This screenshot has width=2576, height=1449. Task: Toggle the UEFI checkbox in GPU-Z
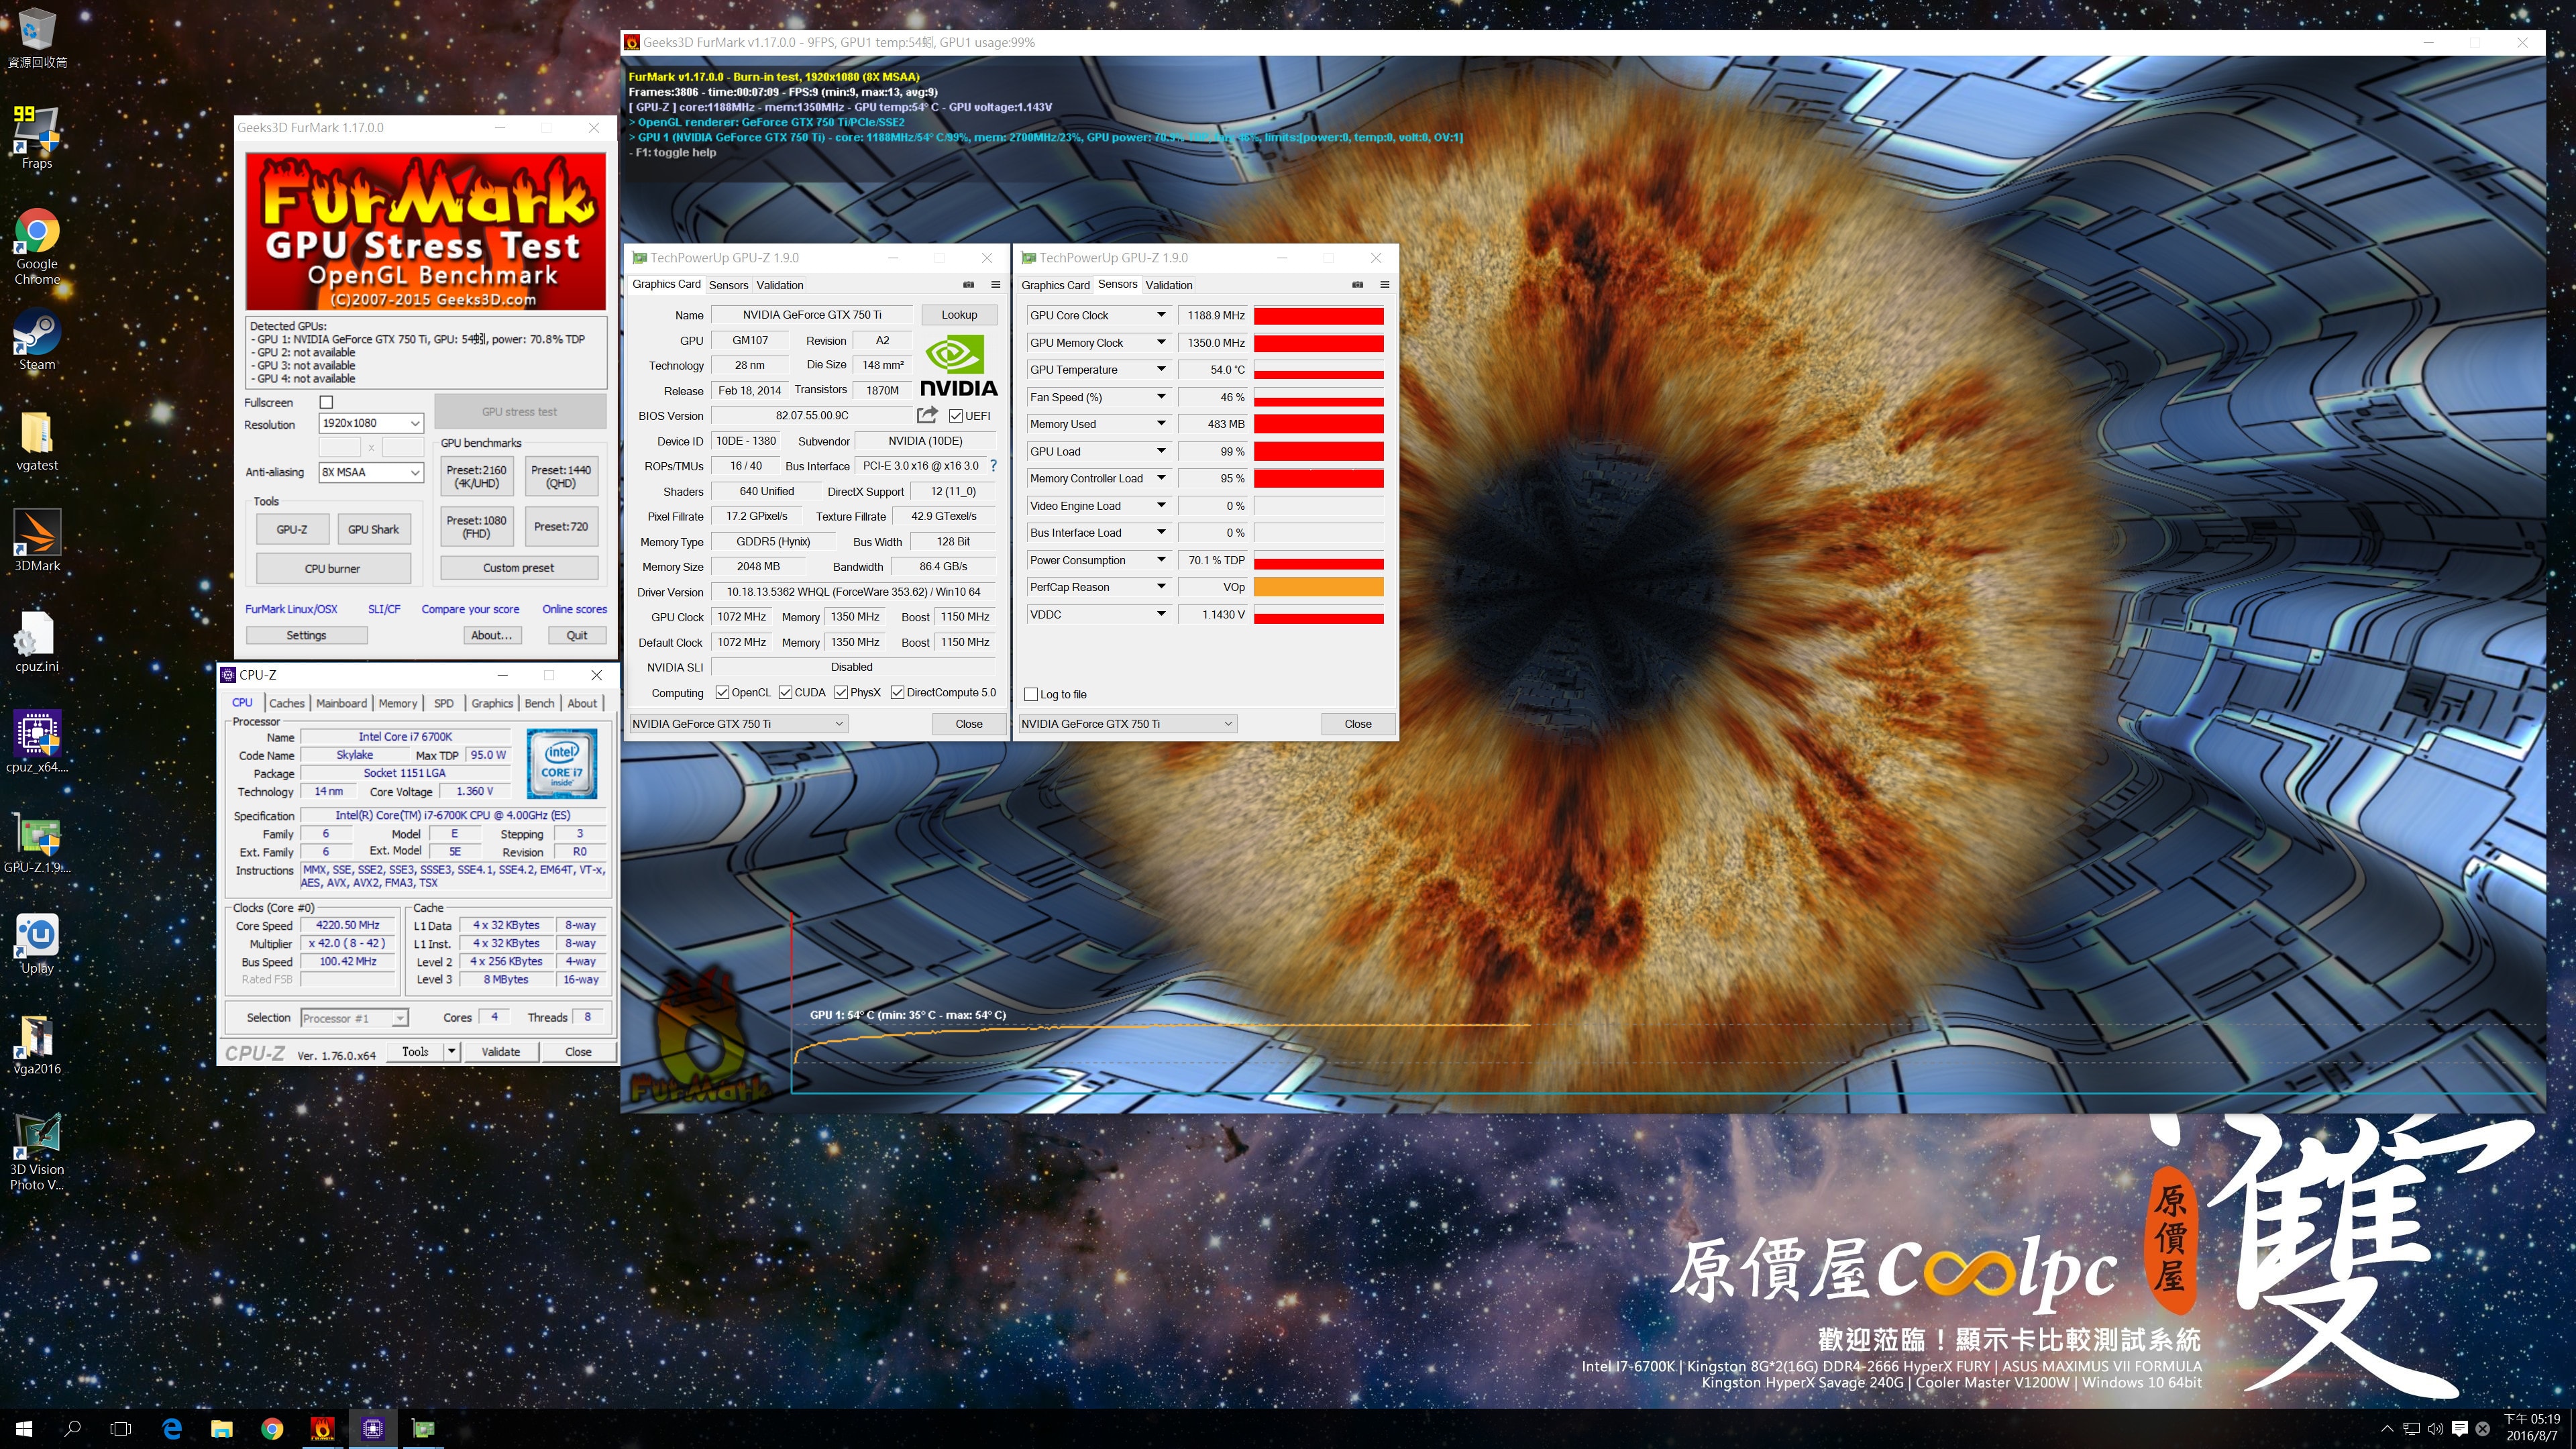[956, 416]
